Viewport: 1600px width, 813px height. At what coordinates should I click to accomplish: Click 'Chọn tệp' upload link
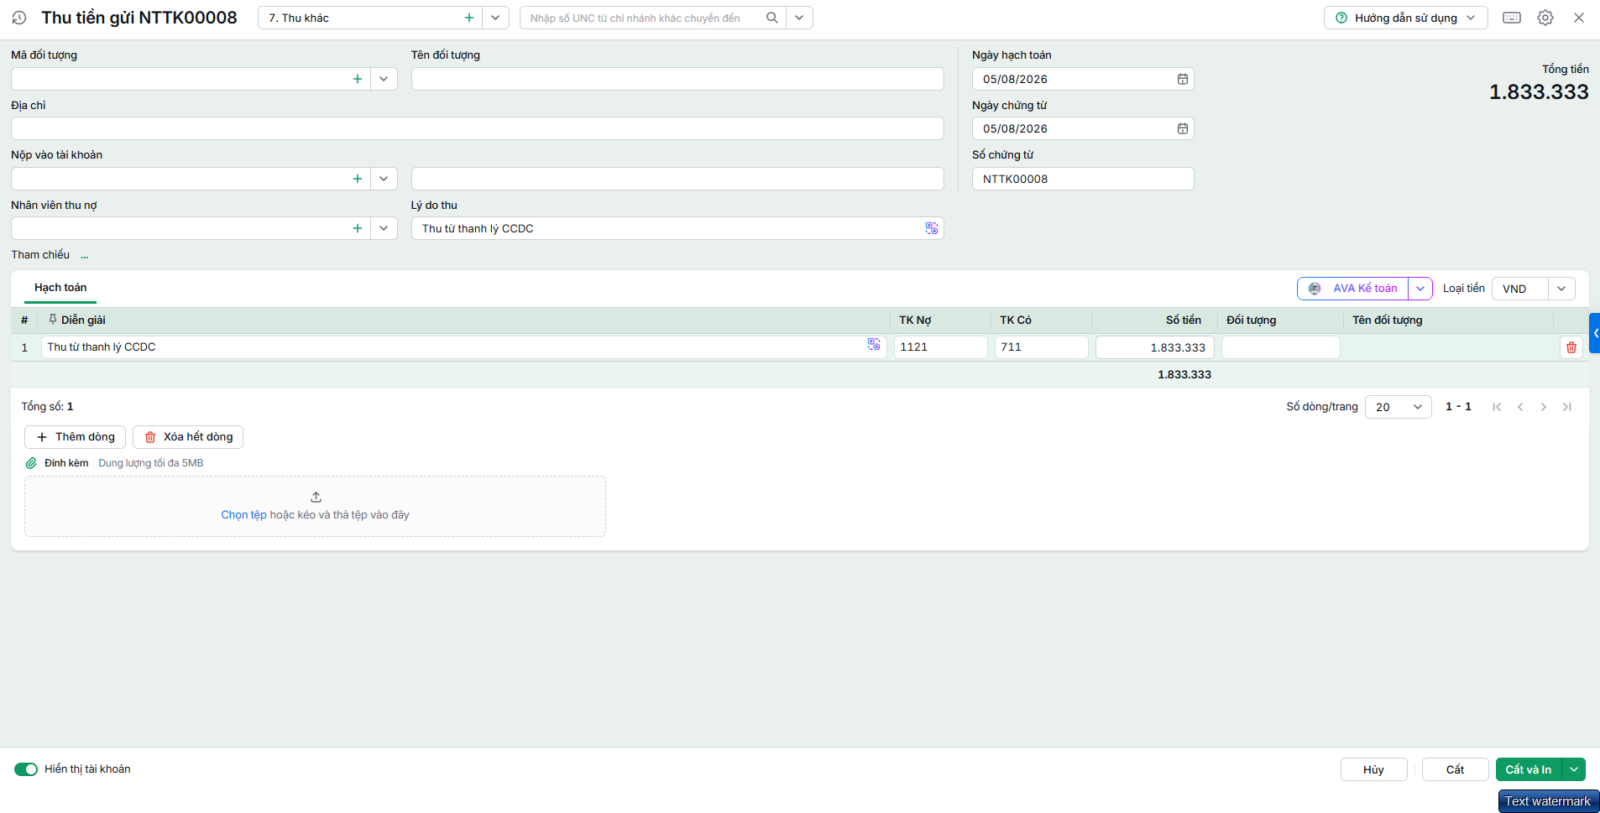244,515
